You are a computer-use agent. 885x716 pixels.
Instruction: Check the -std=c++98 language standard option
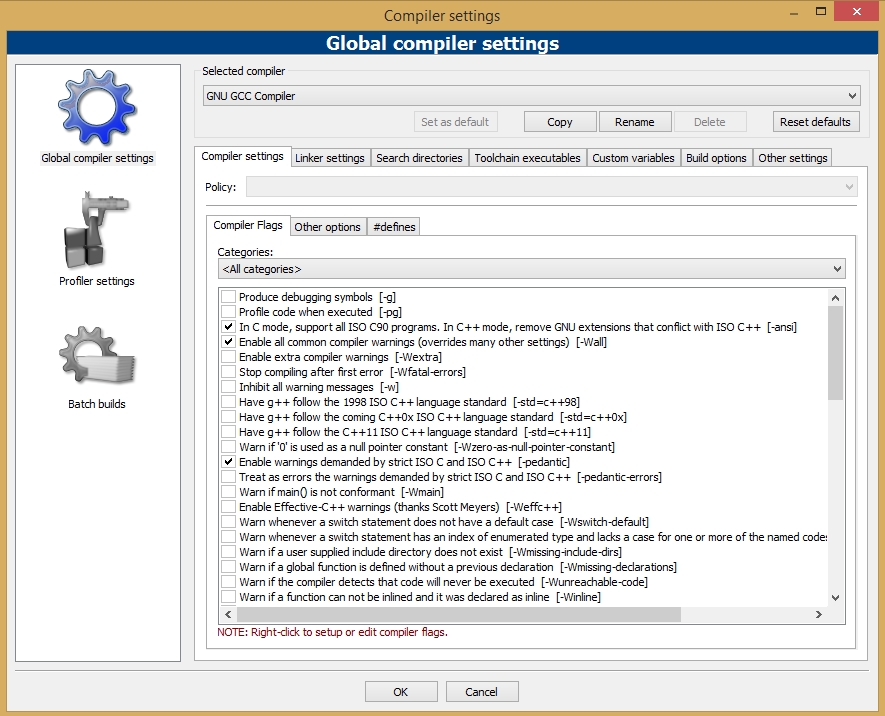point(228,402)
